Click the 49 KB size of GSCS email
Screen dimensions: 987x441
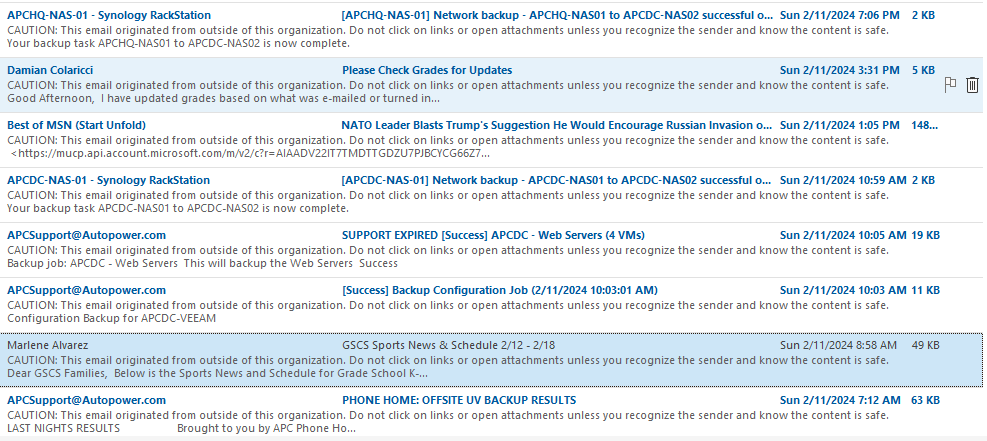click(925, 345)
